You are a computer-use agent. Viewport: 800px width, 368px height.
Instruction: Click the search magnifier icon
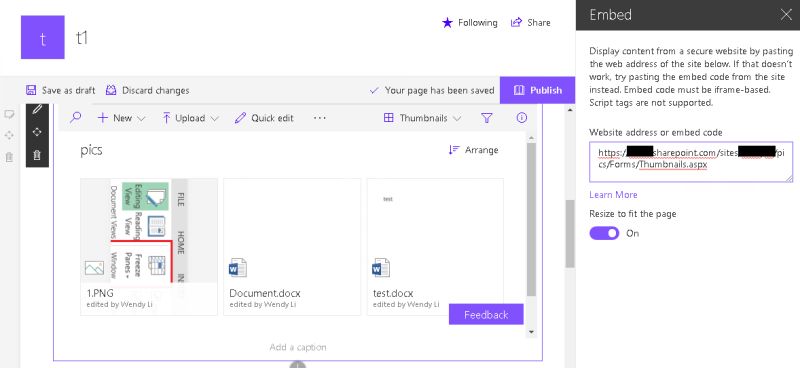point(76,118)
